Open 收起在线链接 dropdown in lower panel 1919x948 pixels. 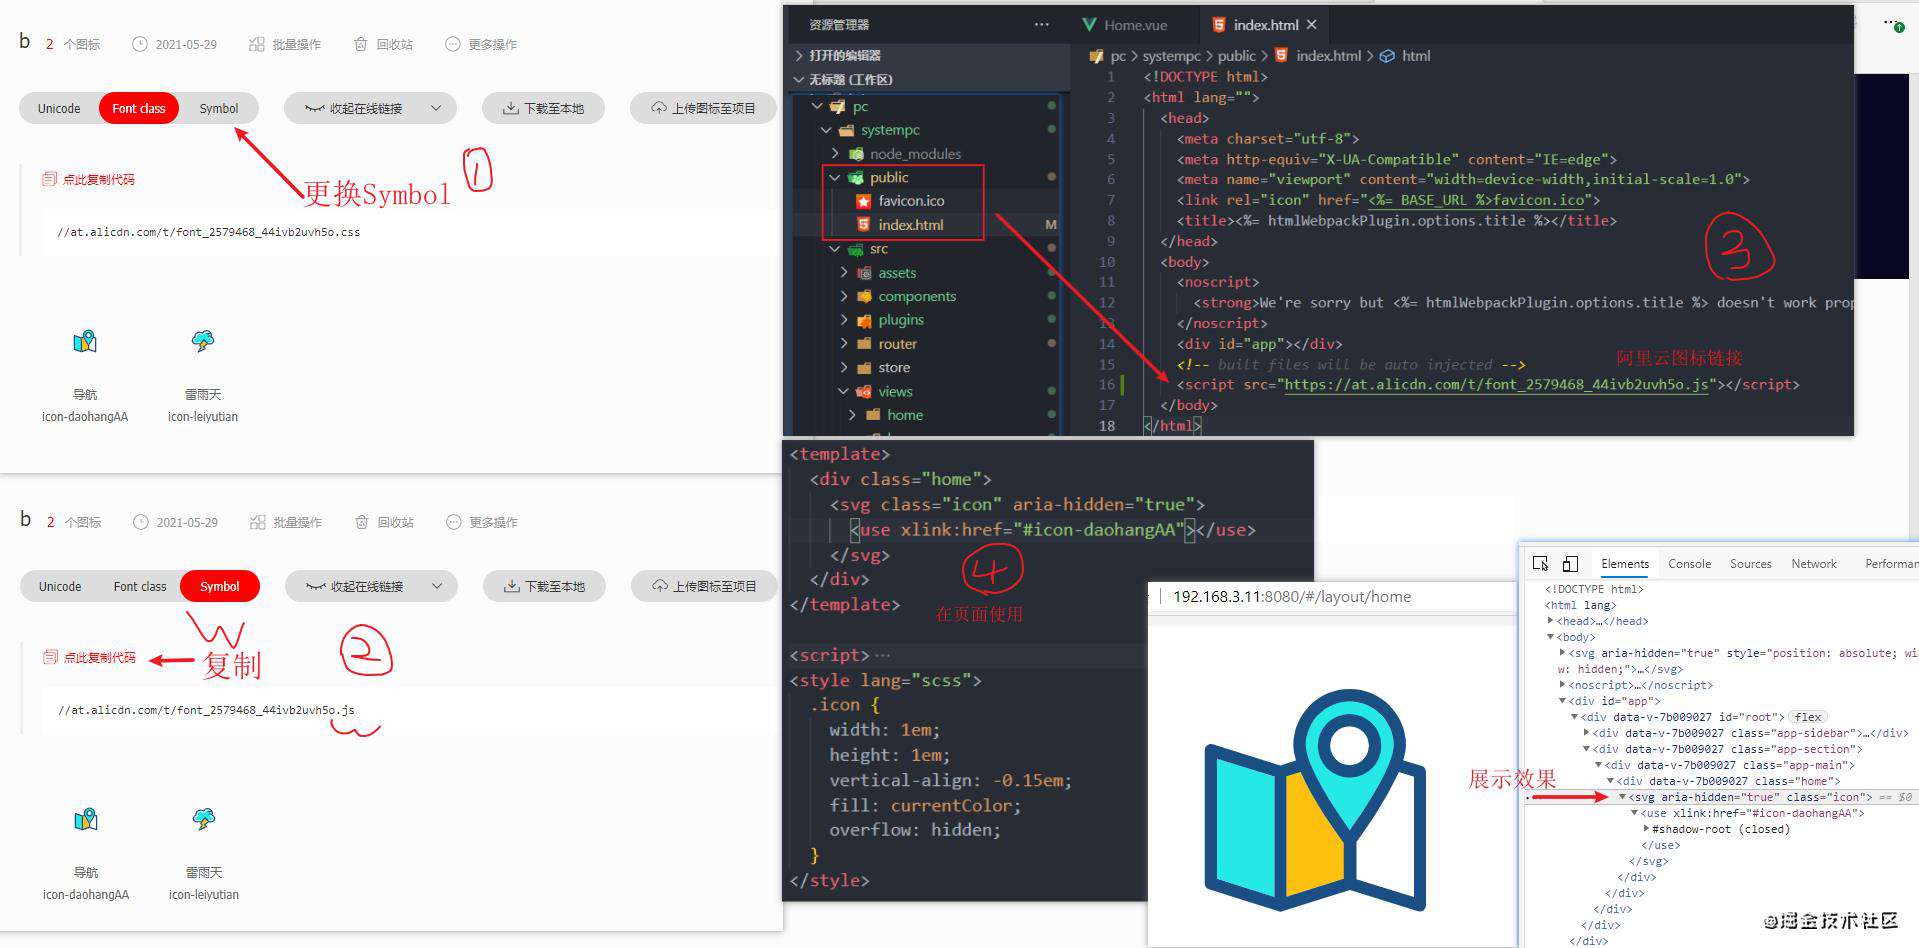tap(372, 586)
